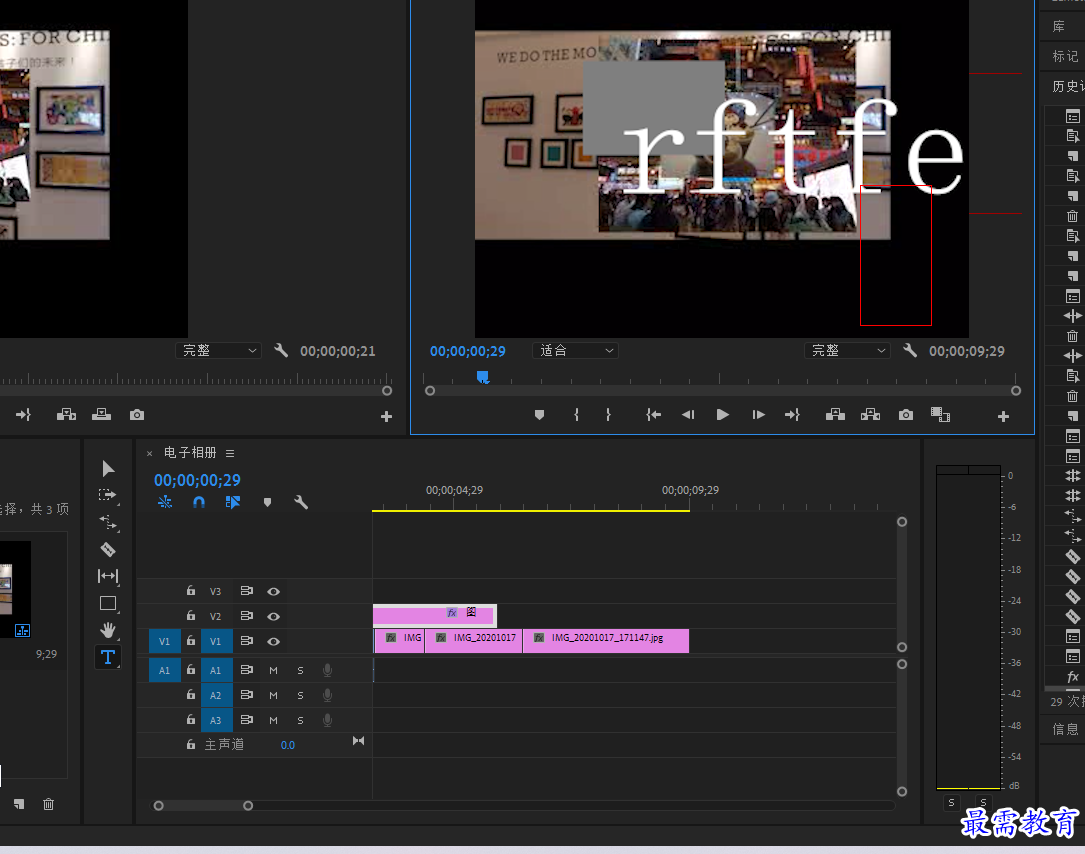Click Insert button in Source Monitor
This screenshot has width=1085, height=854.
coord(66,415)
